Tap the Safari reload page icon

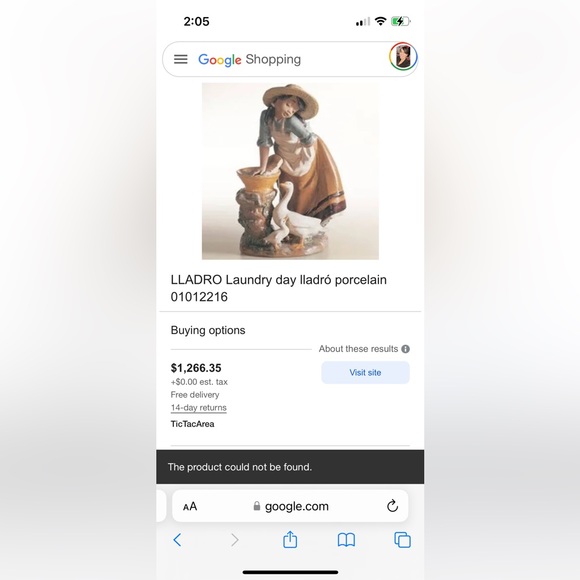(x=392, y=505)
